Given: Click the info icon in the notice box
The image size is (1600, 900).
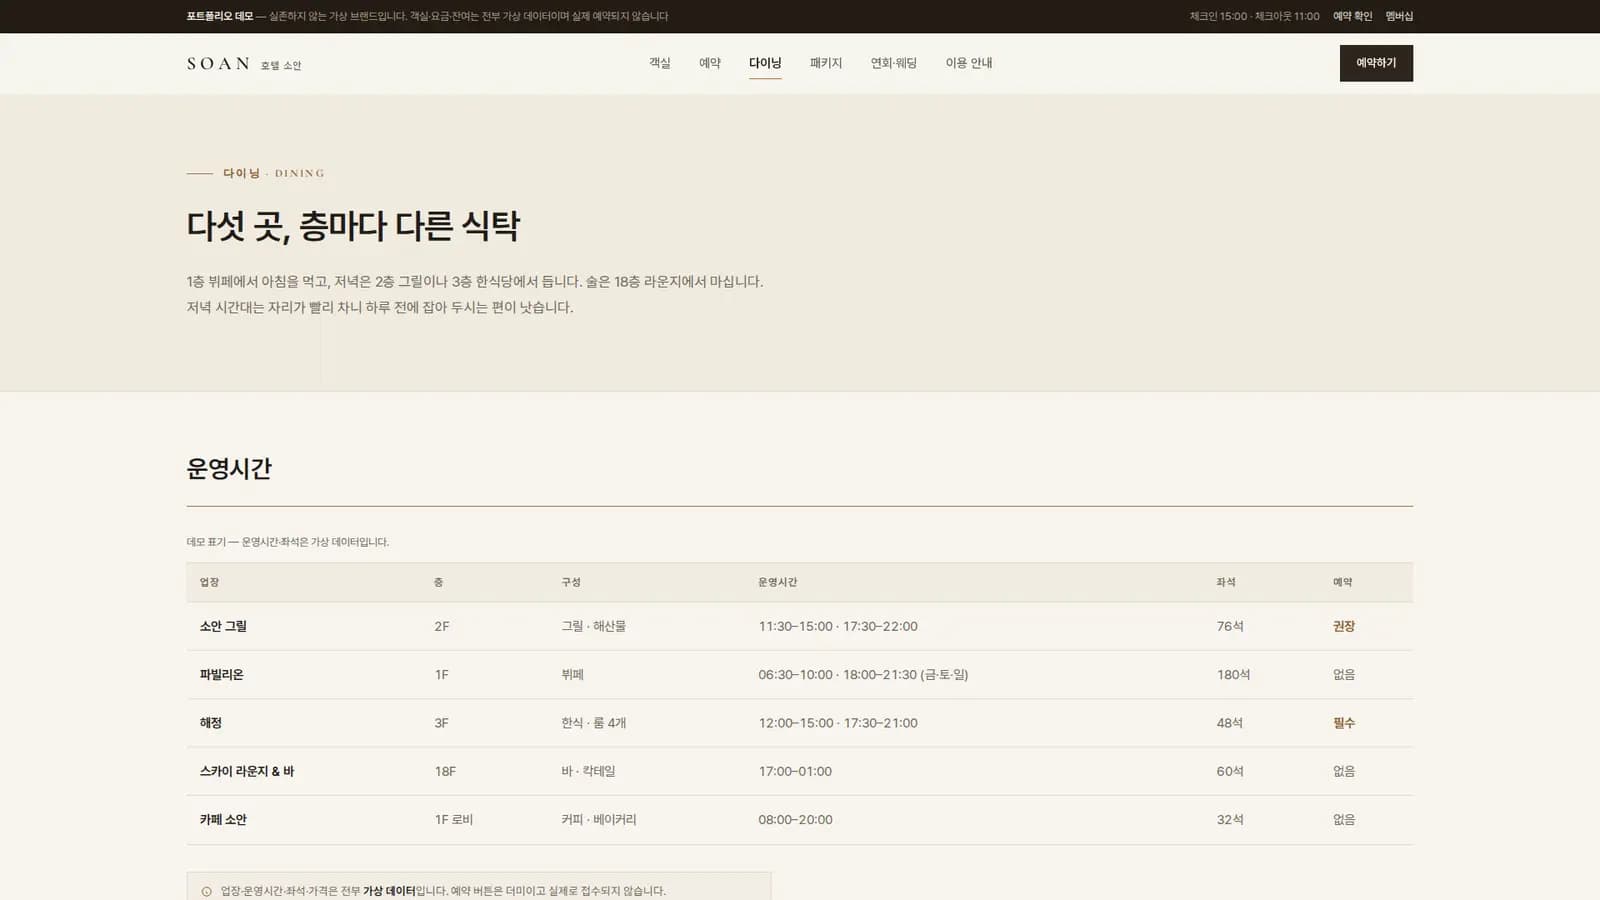Looking at the screenshot, I should pyautogui.click(x=207, y=891).
